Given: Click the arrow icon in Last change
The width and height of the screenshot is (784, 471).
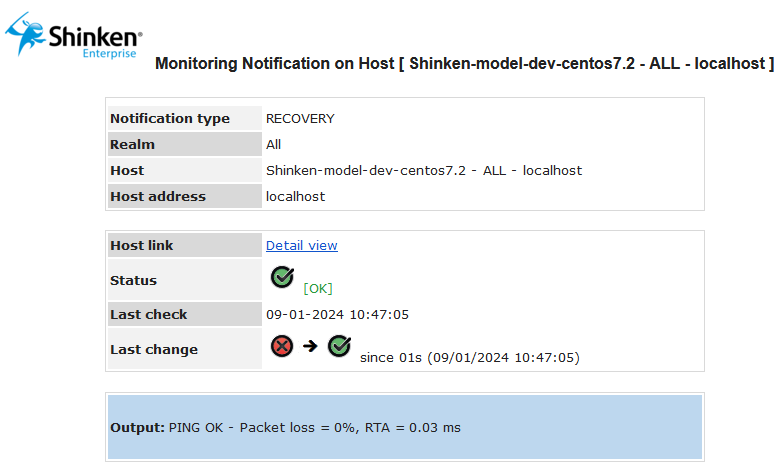Looking at the screenshot, I should click(x=310, y=347).
